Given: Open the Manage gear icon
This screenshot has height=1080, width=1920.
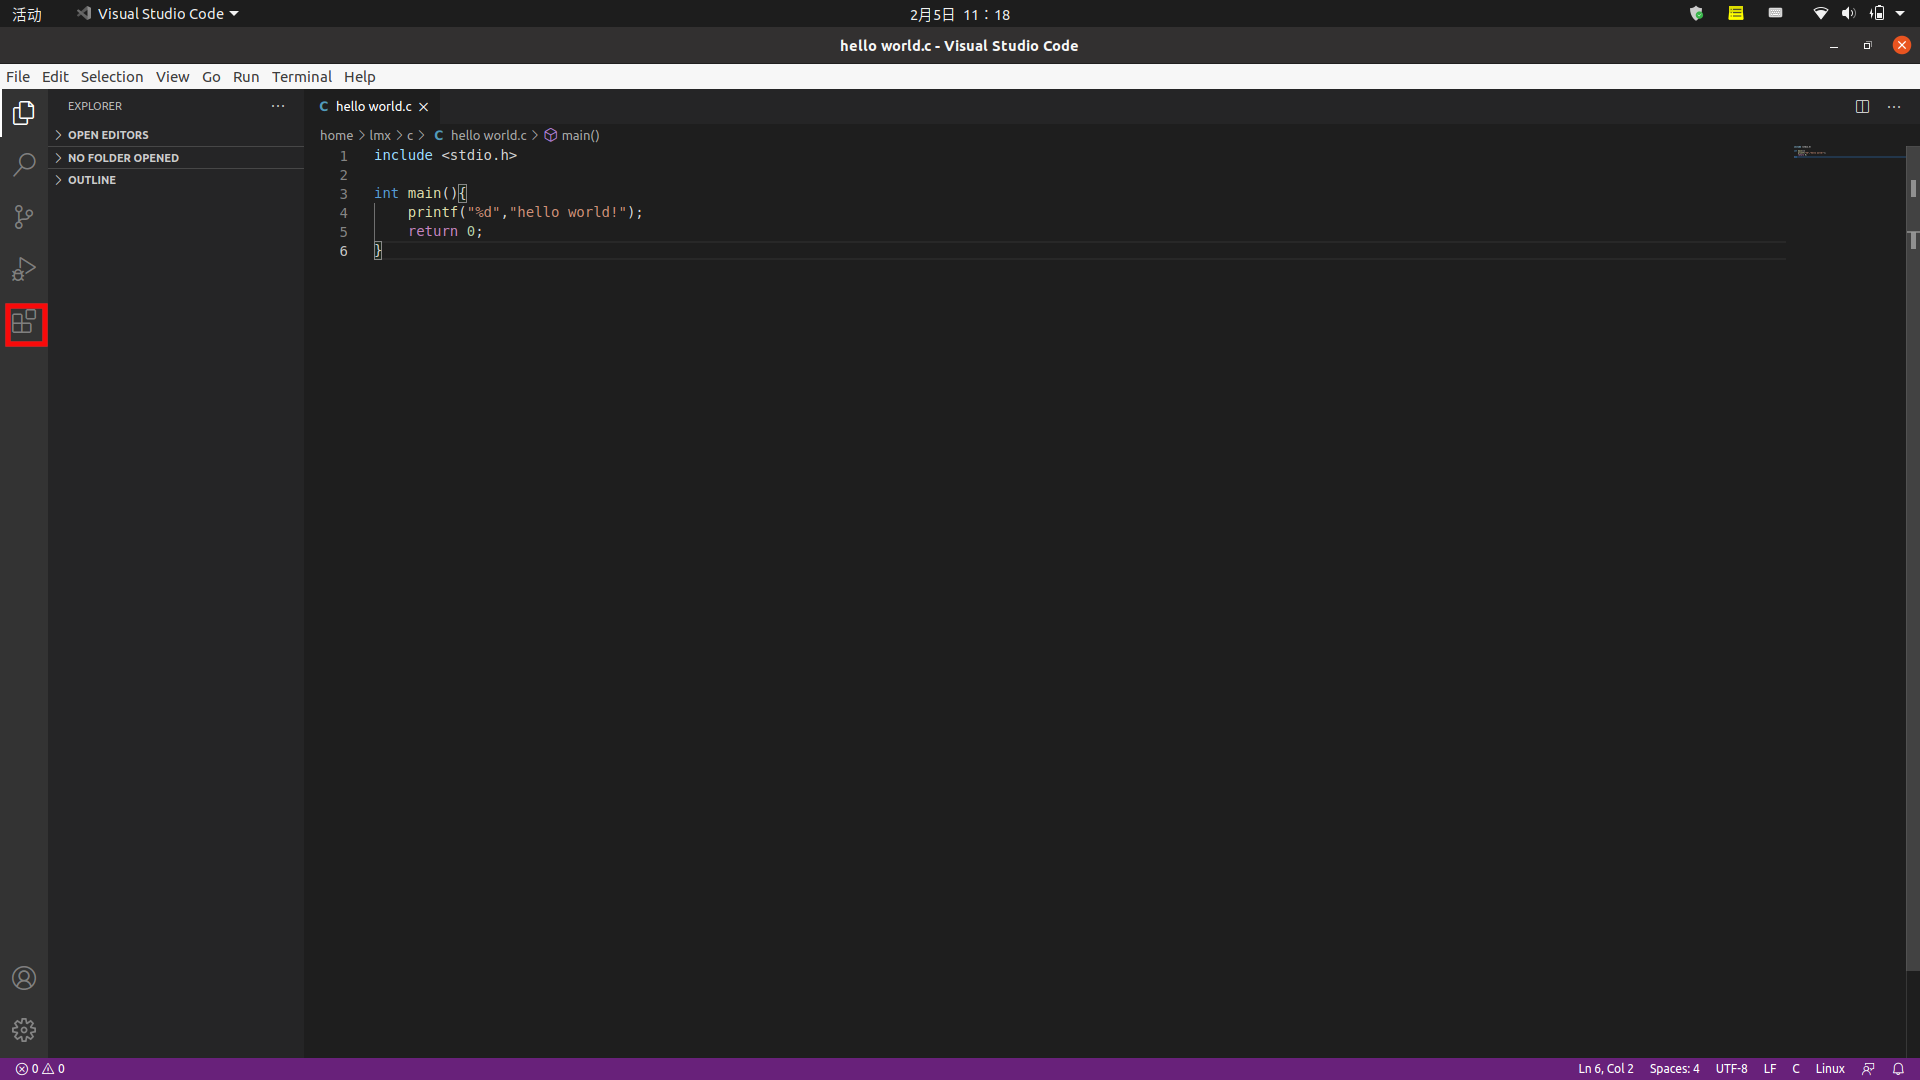Looking at the screenshot, I should (x=24, y=1030).
